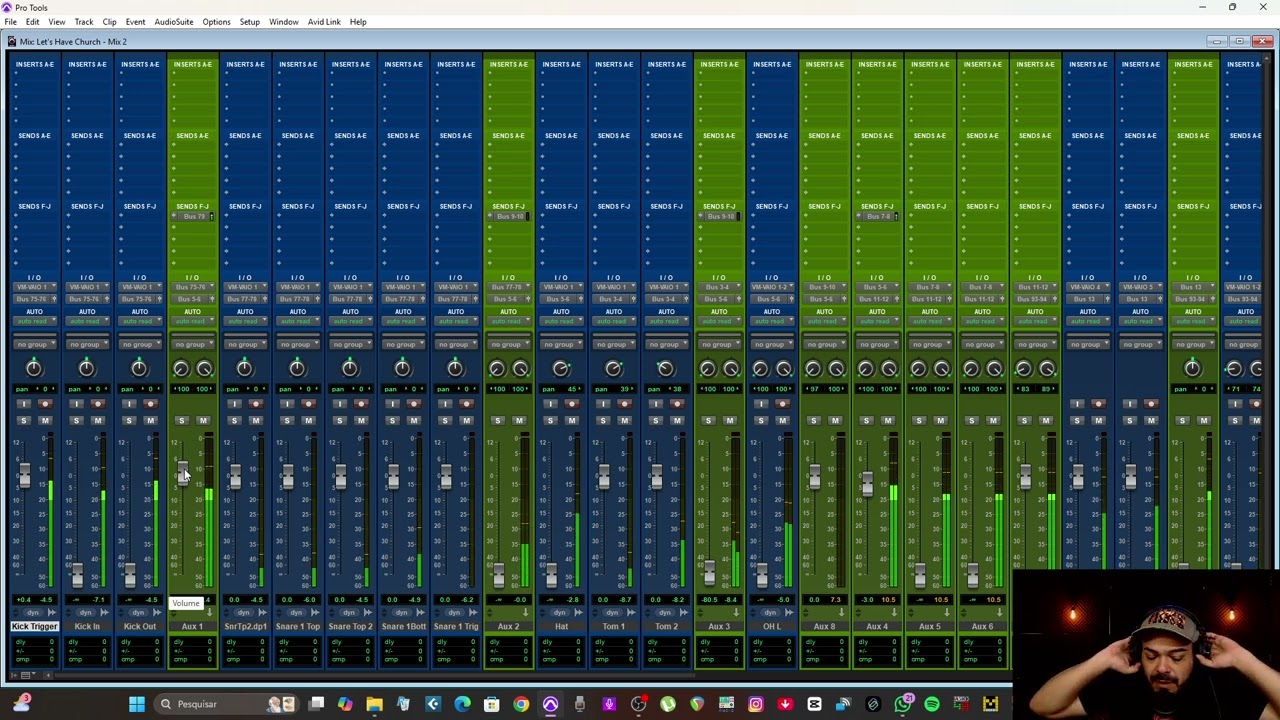
Task: Open Aux 3 input path selector
Action: (x=719, y=287)
